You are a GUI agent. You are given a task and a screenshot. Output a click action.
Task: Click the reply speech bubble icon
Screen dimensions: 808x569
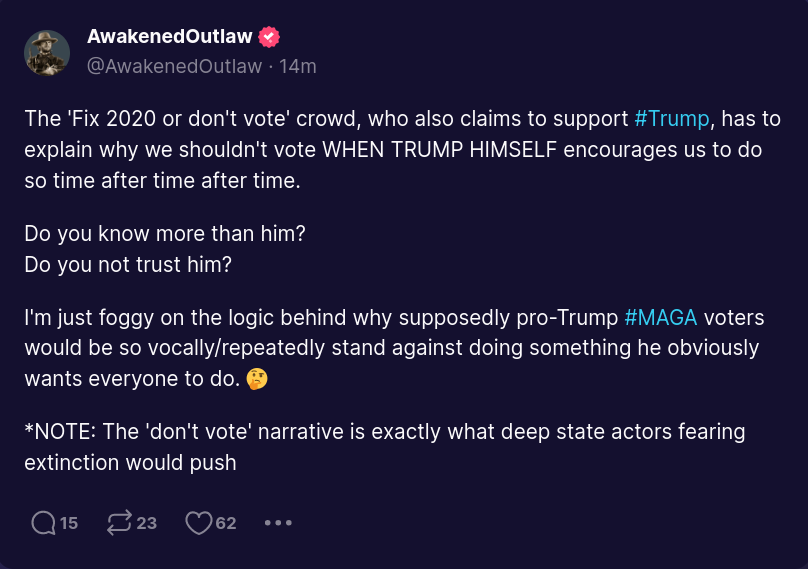coord(43,522)
